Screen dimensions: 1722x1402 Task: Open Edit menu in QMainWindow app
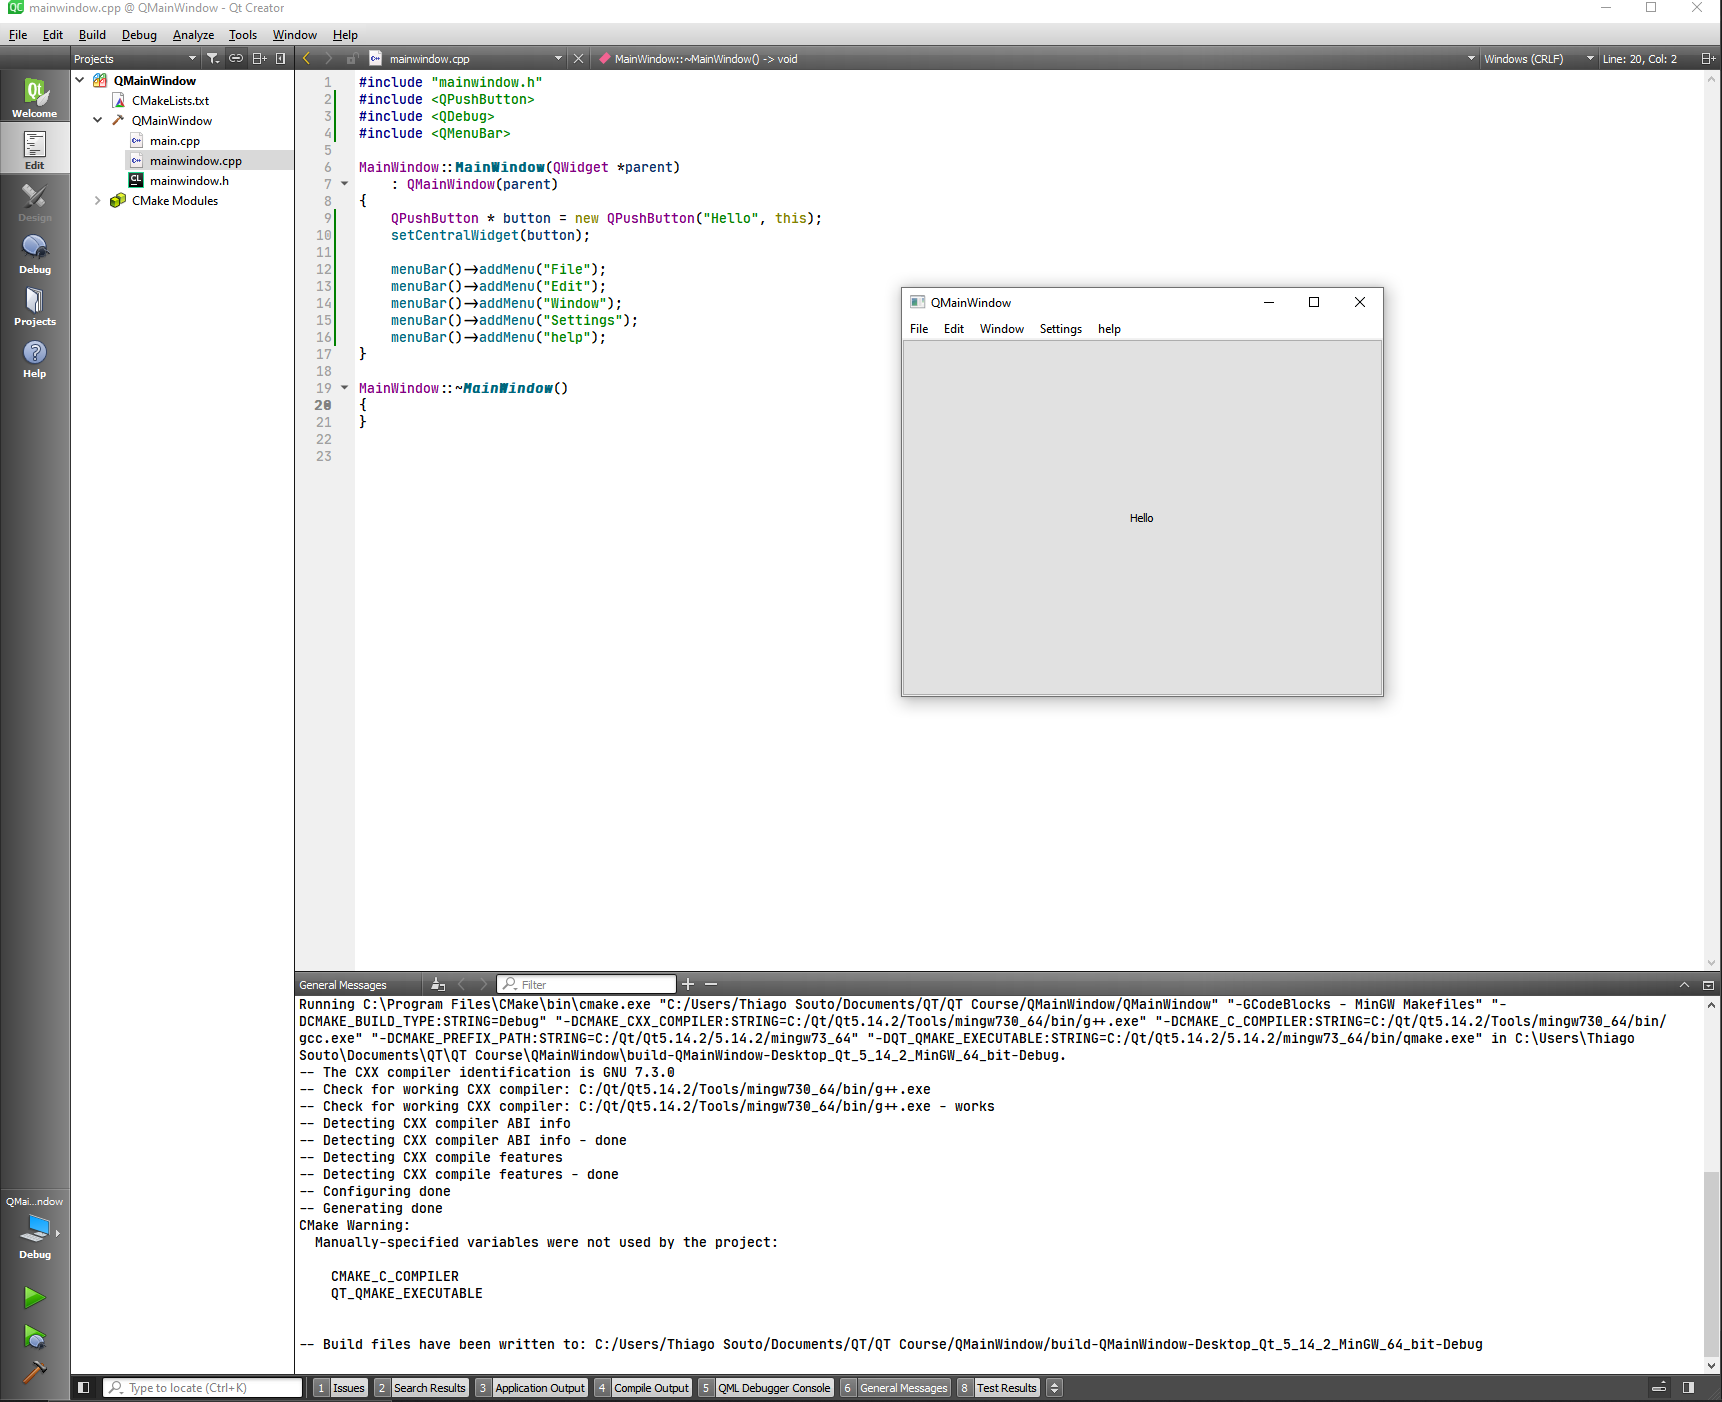pyautogui.click(x=954, y=329)
